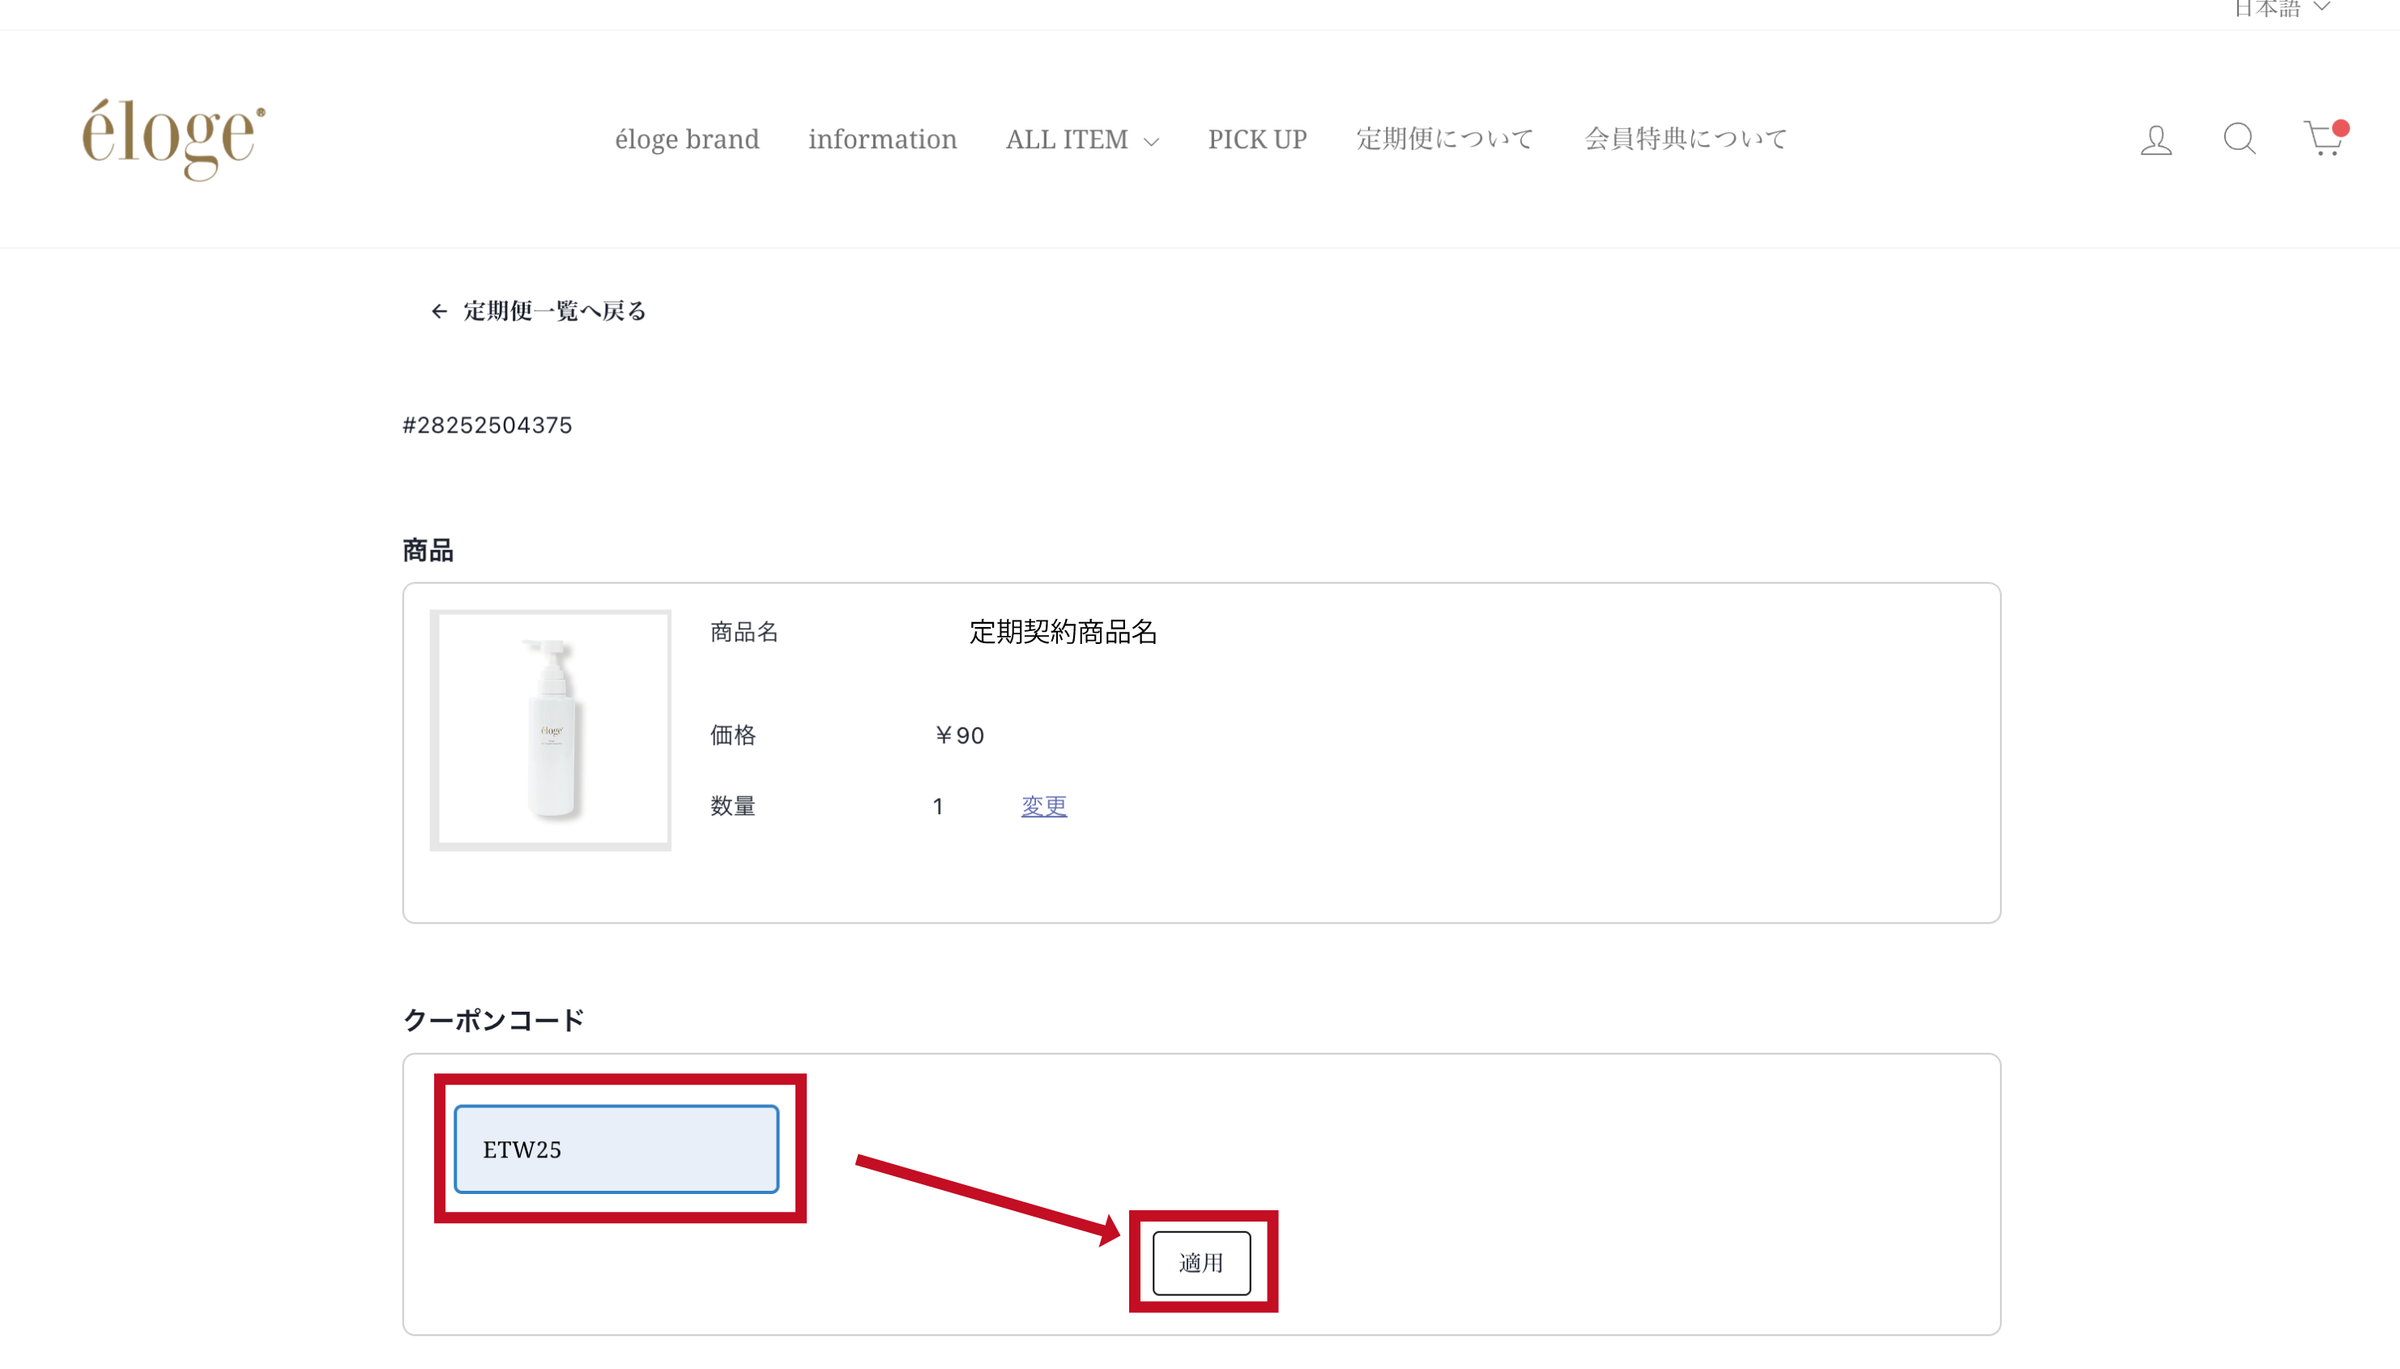Image resolution: width=2400 pixels, height=1369 pixels.
Task: Click the product bottle thumbnail
Action: pyautogui.click(x=550, y=730)
